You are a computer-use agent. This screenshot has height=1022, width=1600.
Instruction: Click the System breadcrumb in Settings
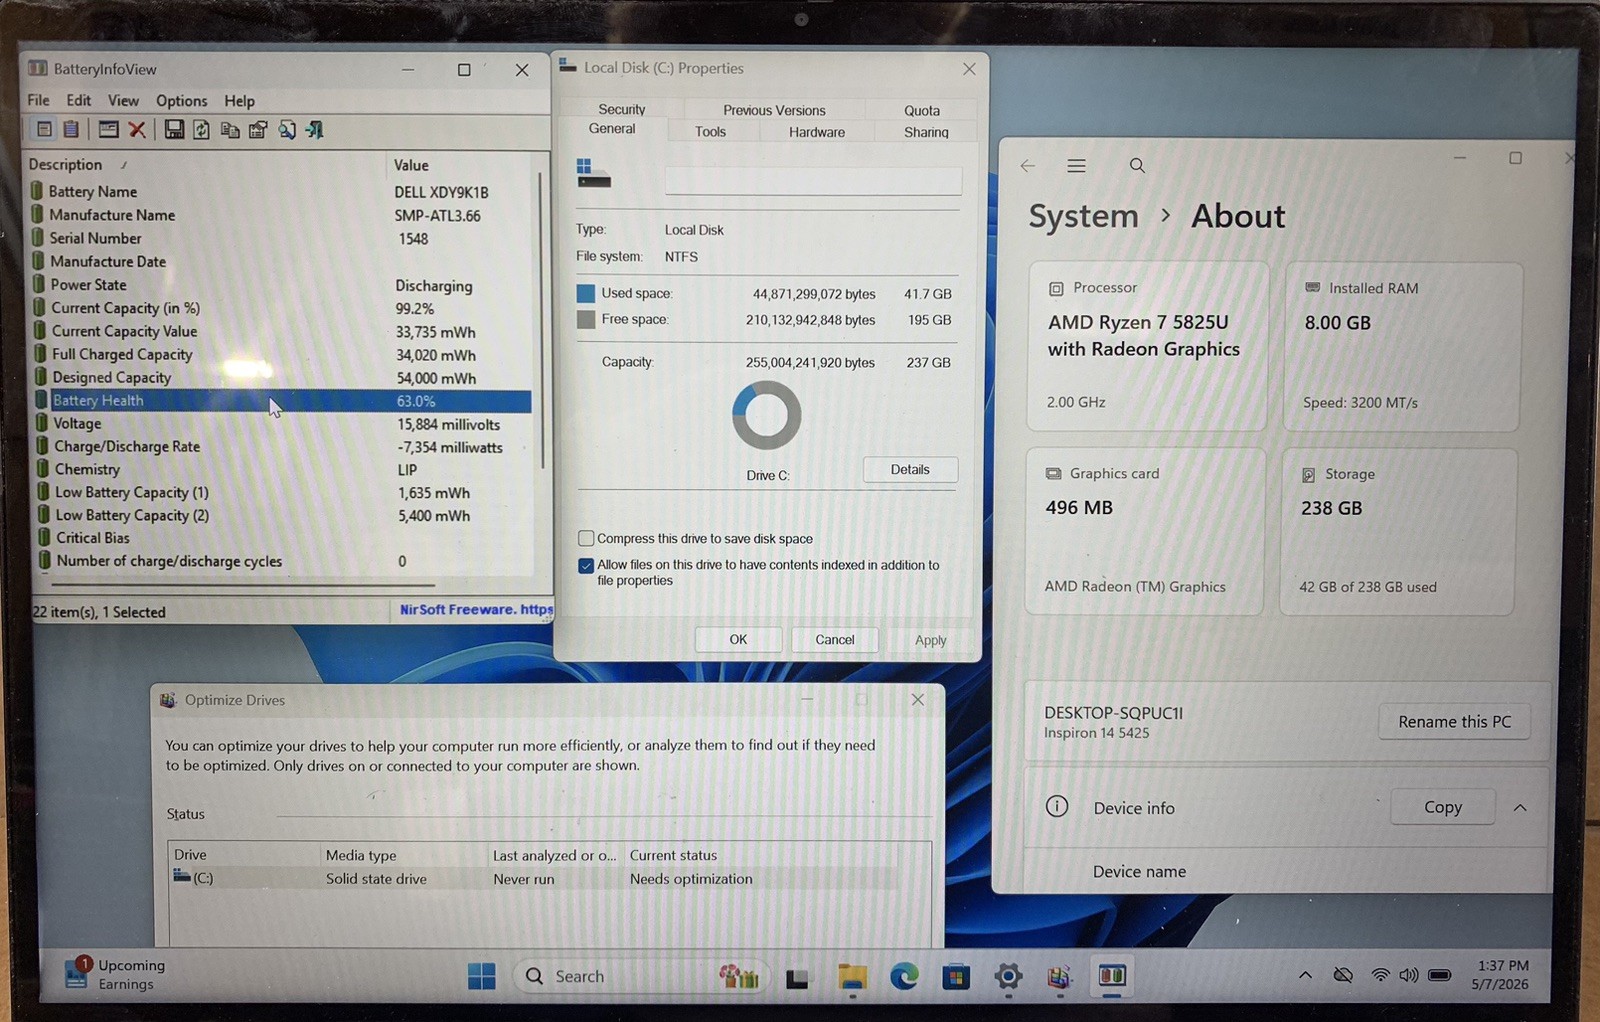1083,216
